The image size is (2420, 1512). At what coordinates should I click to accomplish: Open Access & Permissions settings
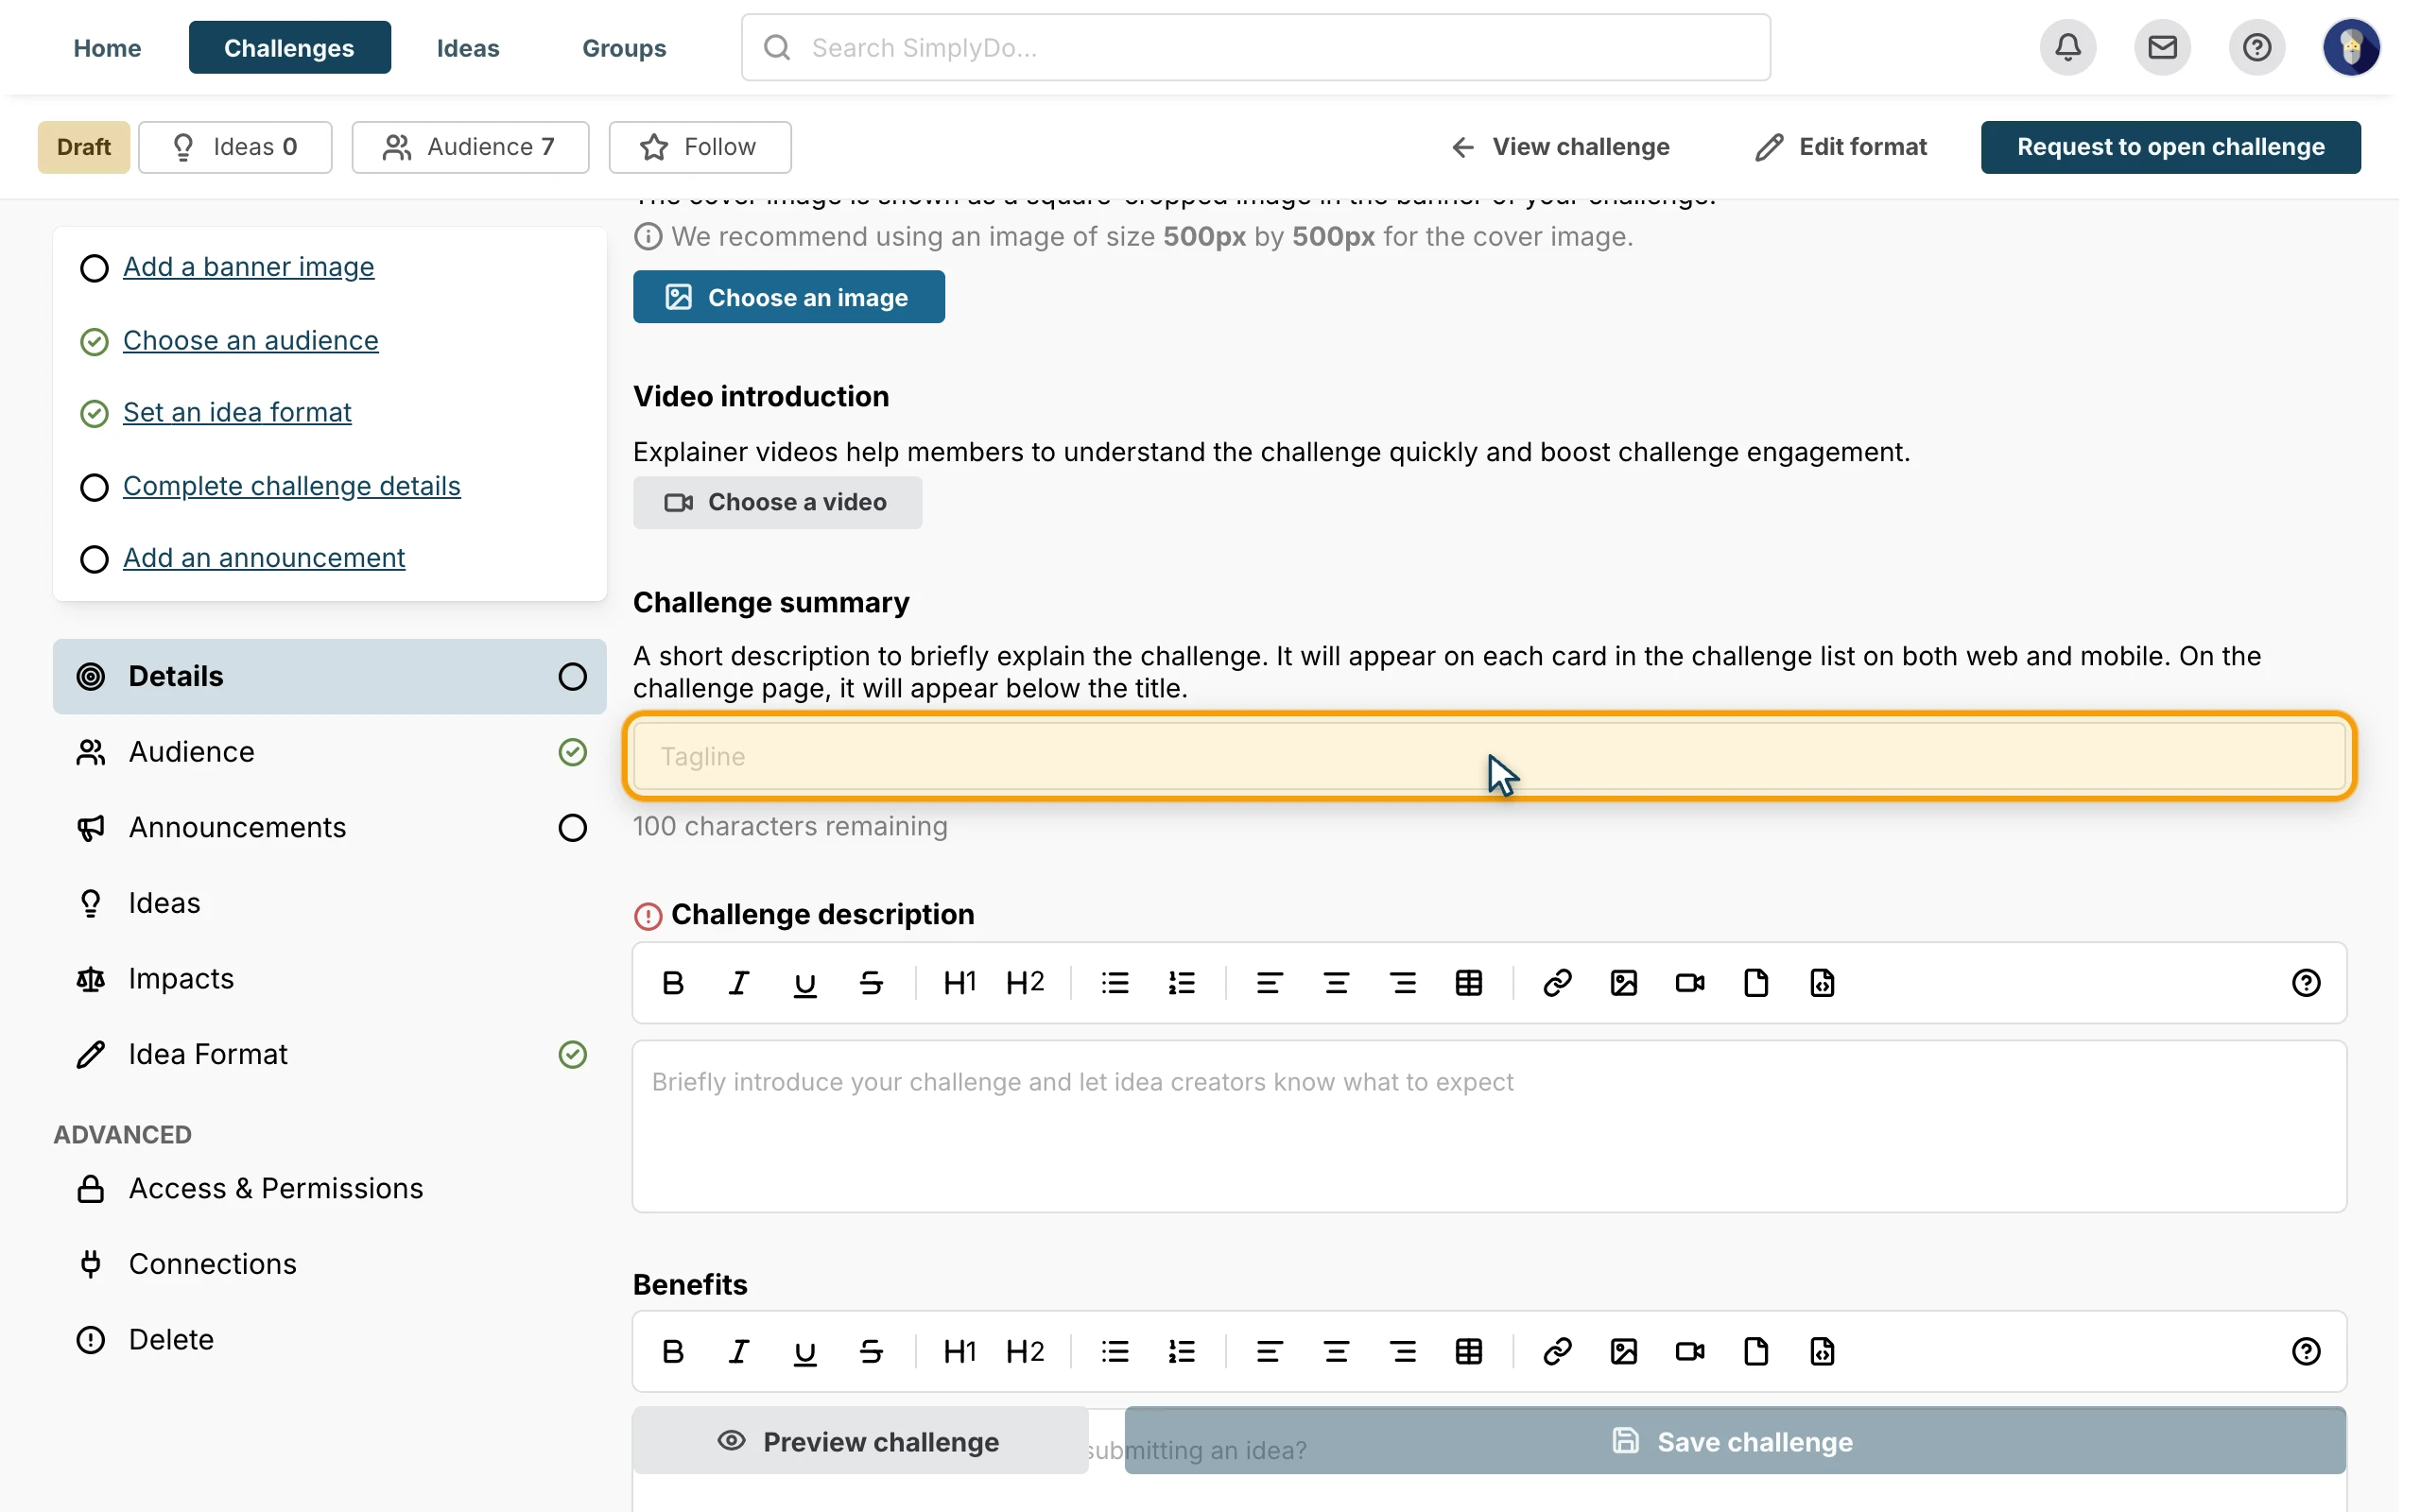click(330, 1189)
